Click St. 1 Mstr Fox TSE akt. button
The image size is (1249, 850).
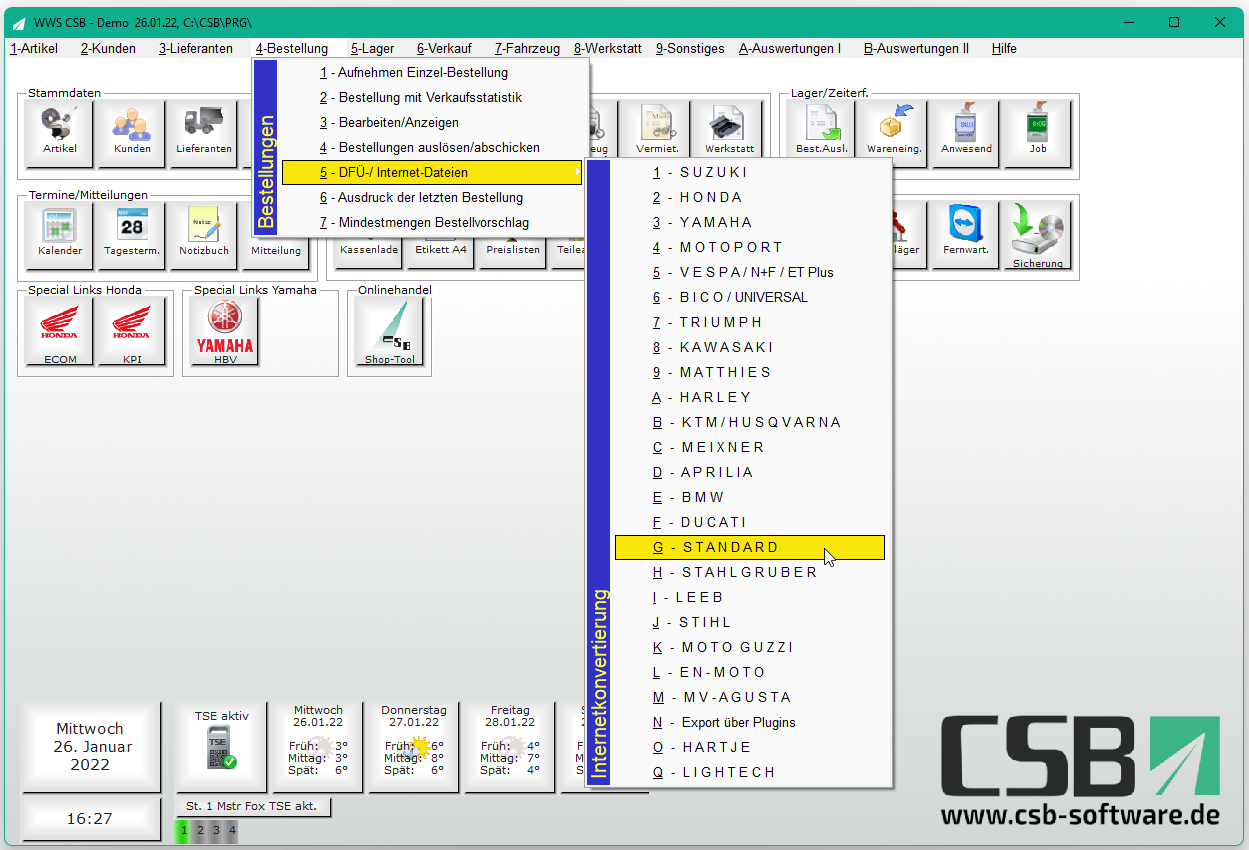(252, 807)
